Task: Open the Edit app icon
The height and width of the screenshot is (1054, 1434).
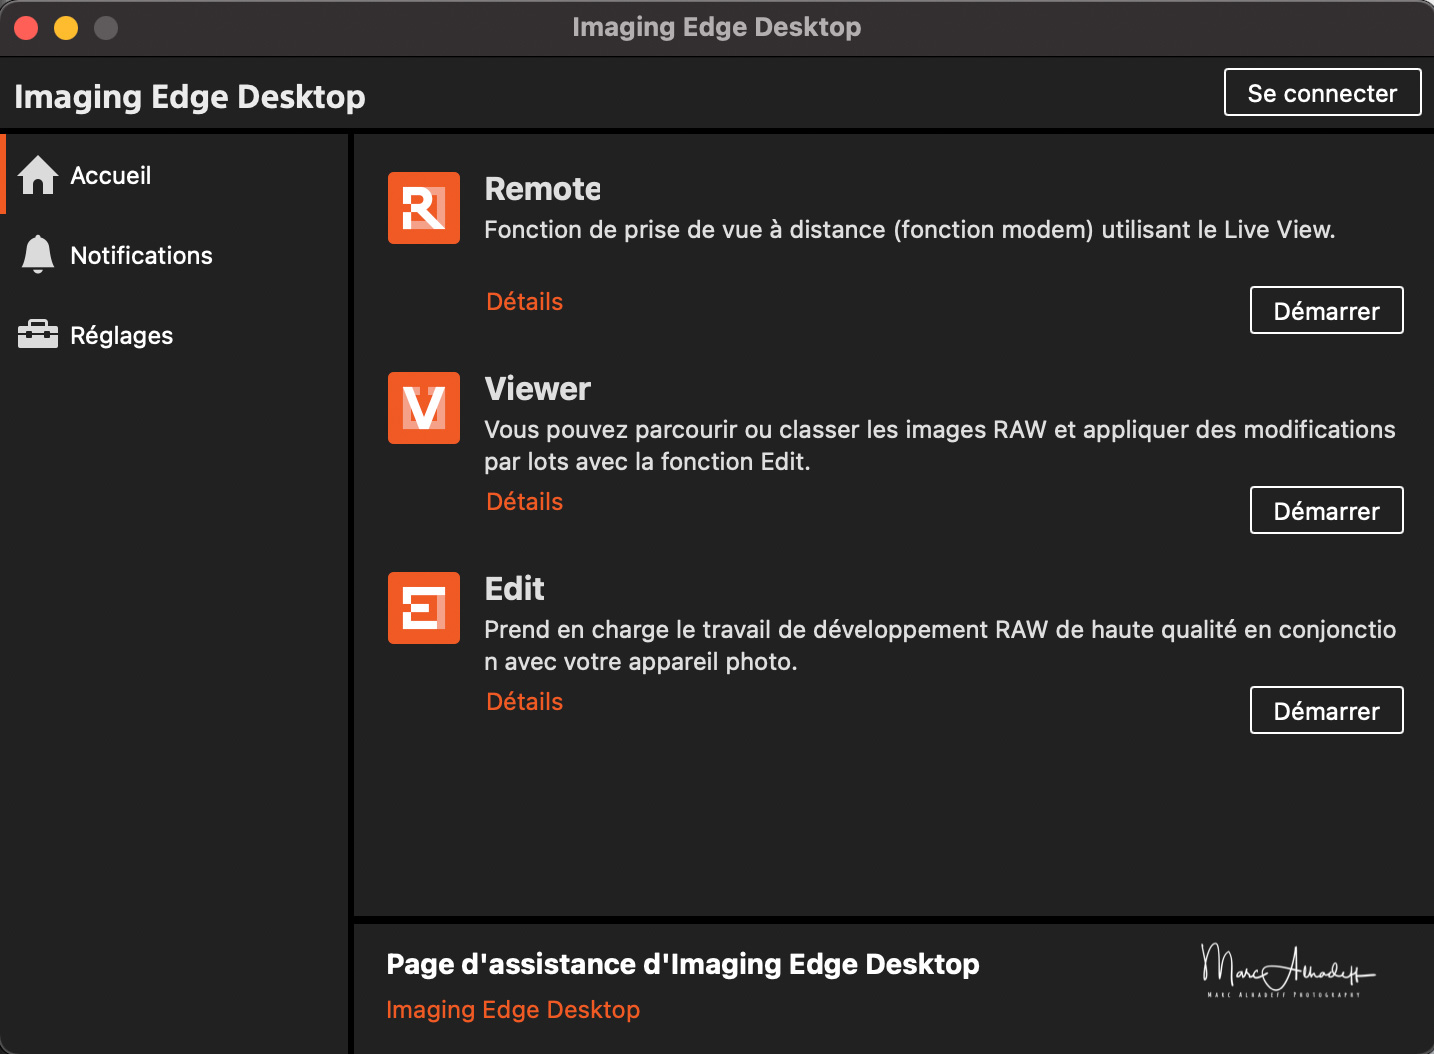Action: pos(423,608)
